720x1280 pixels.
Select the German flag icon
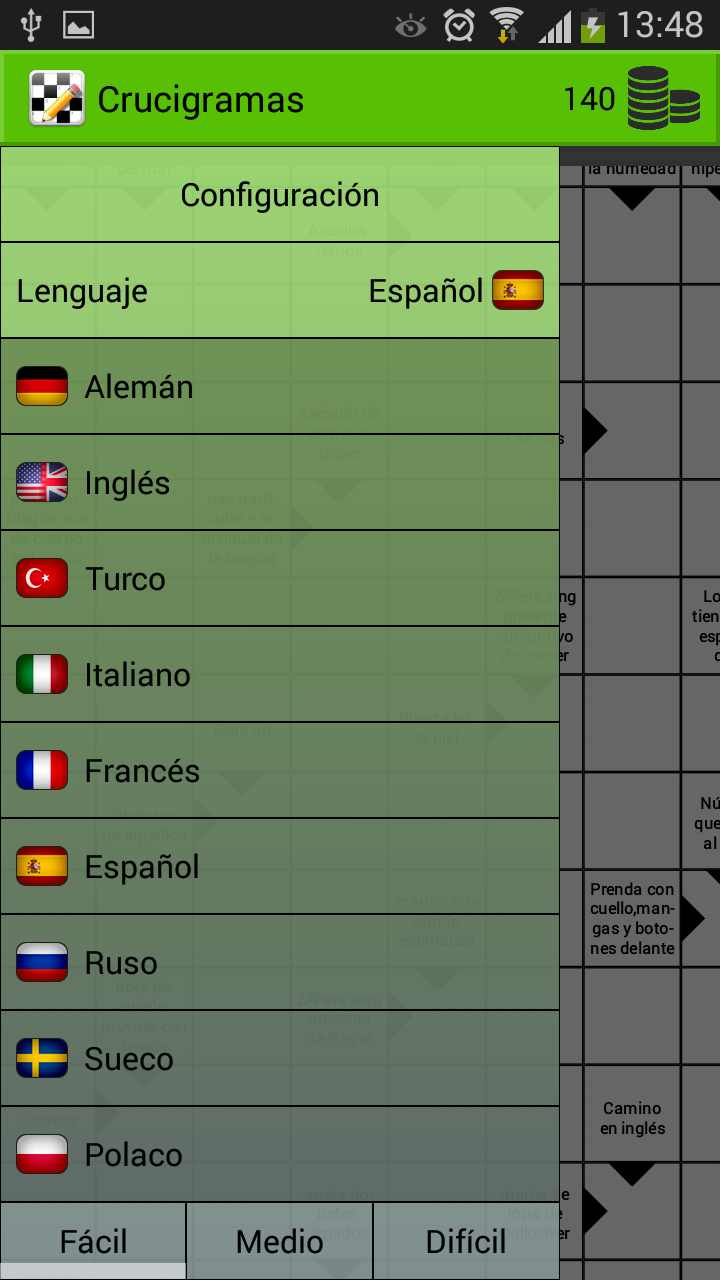42,386
